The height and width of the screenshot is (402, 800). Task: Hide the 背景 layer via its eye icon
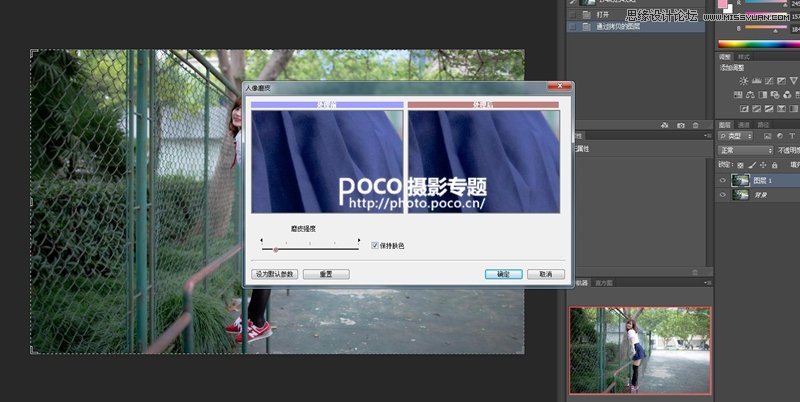[722, 195]
